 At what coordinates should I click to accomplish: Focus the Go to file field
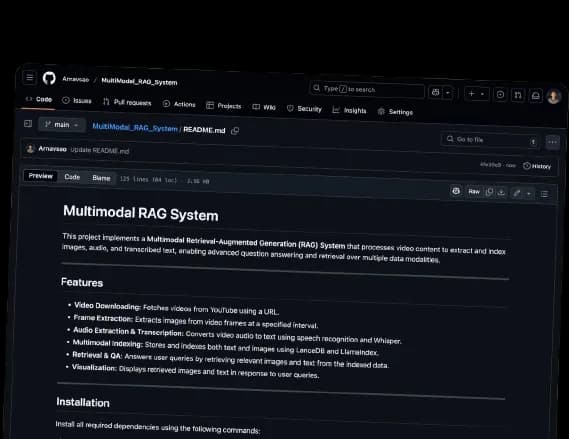[x=490, y=140]
